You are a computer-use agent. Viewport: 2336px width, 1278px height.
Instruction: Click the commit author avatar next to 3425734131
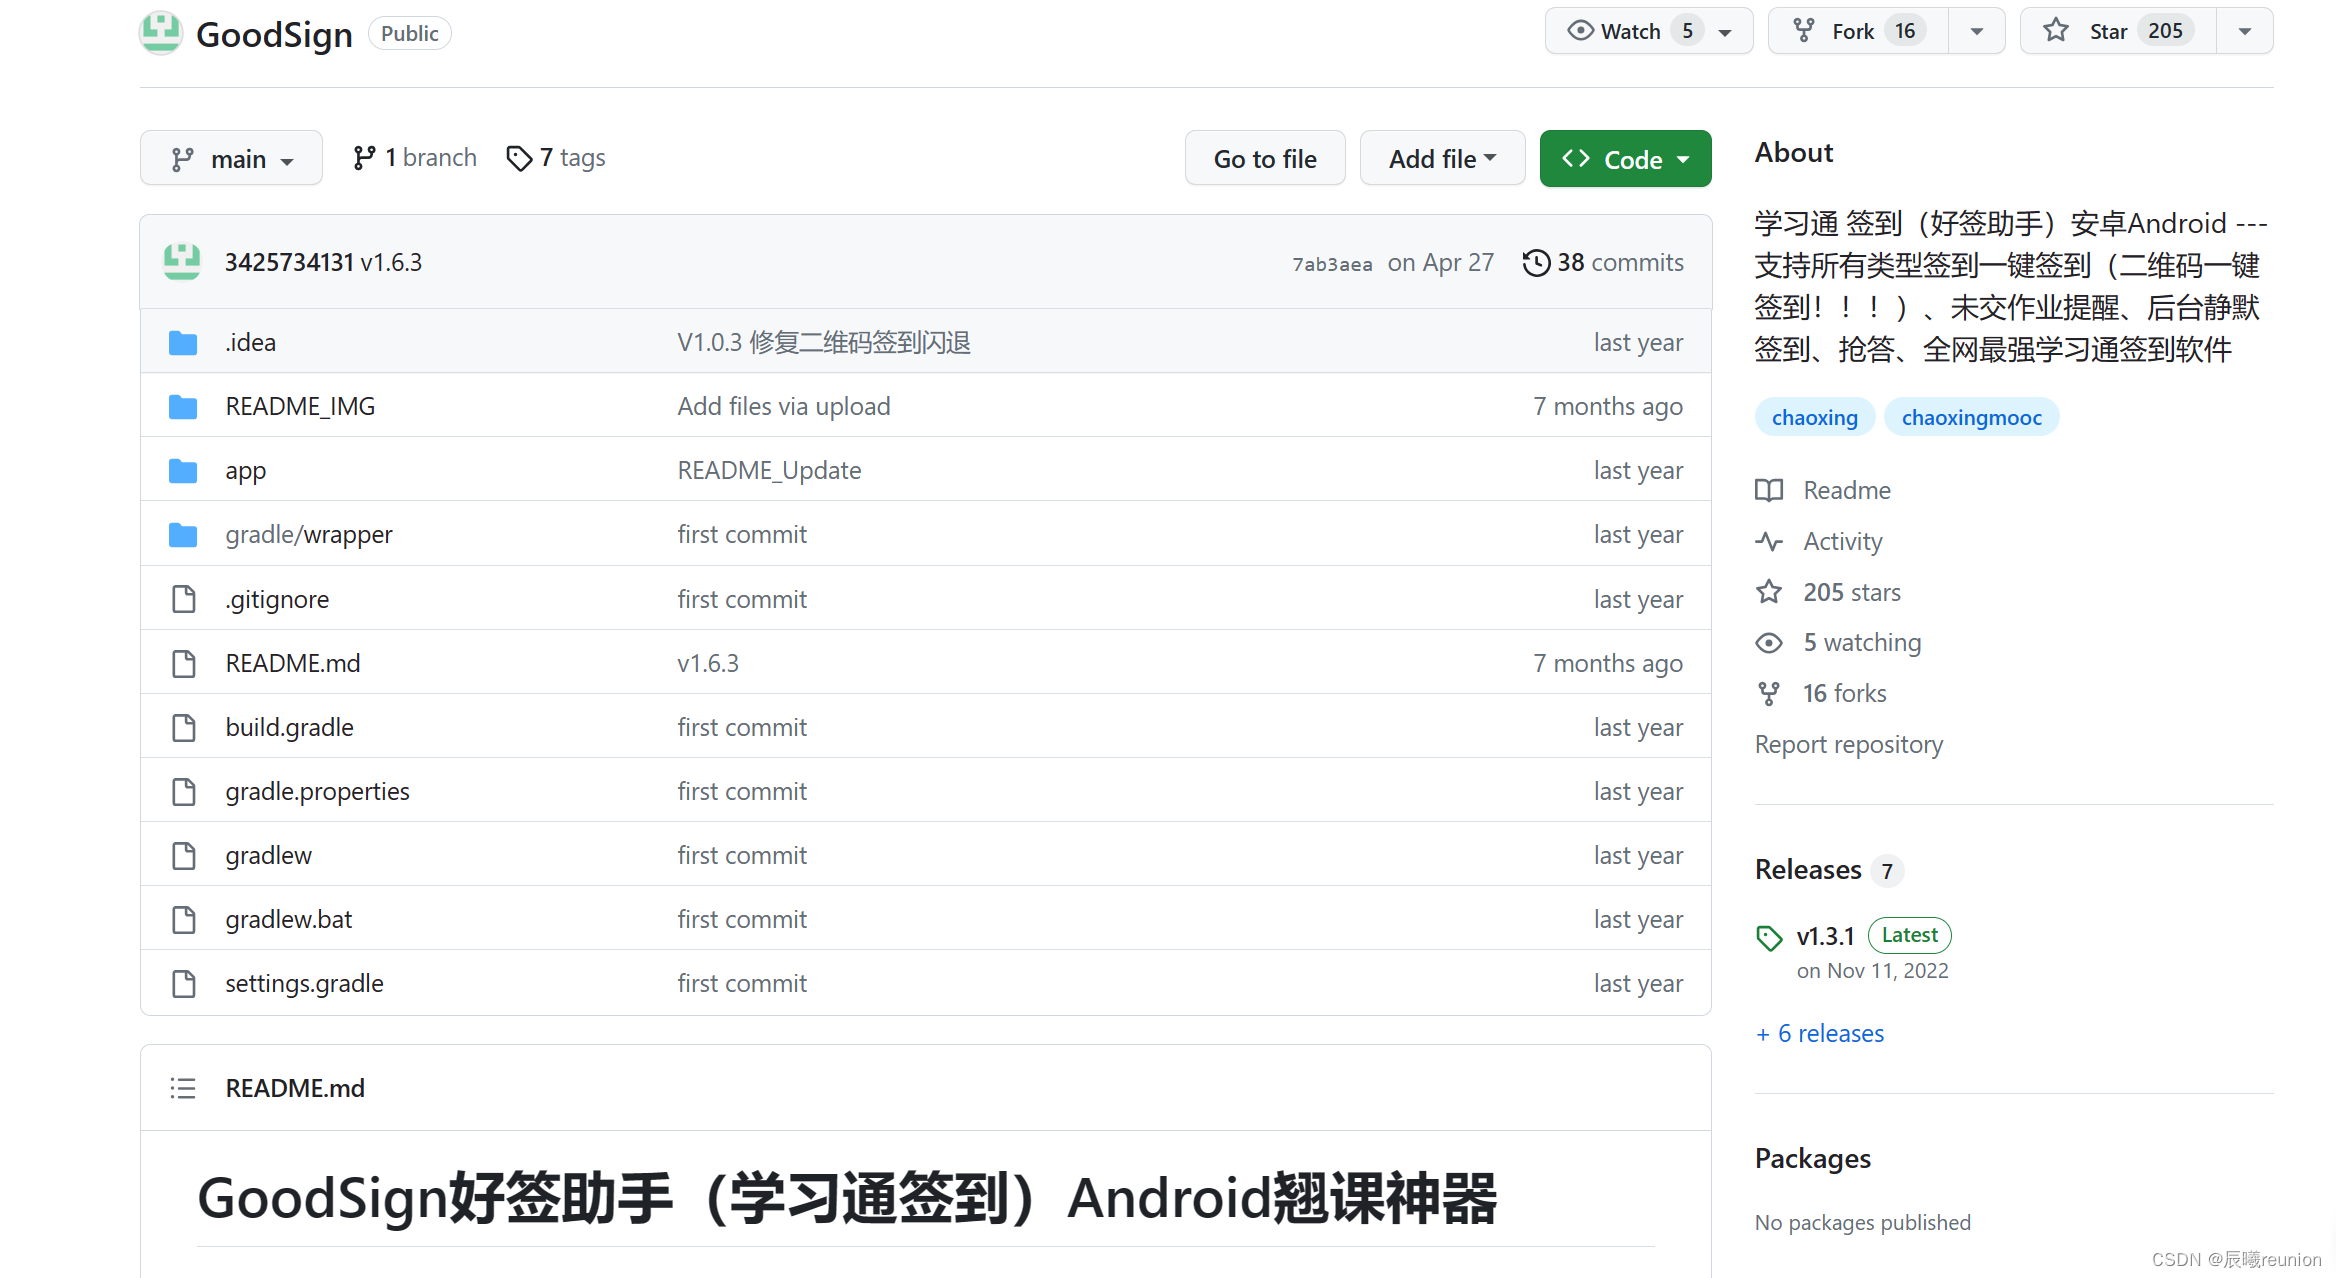coord(182,262)
